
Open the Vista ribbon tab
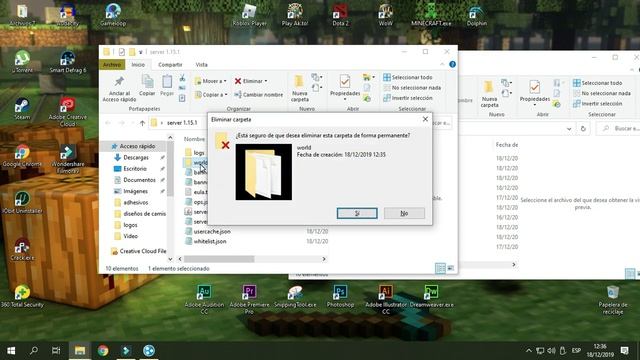(201, 64)
